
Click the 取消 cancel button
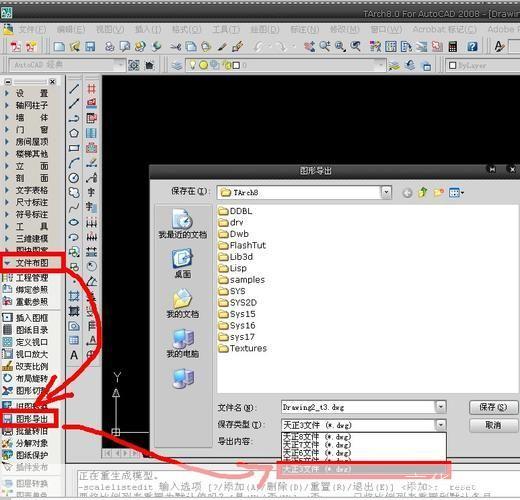coord(493,425)
